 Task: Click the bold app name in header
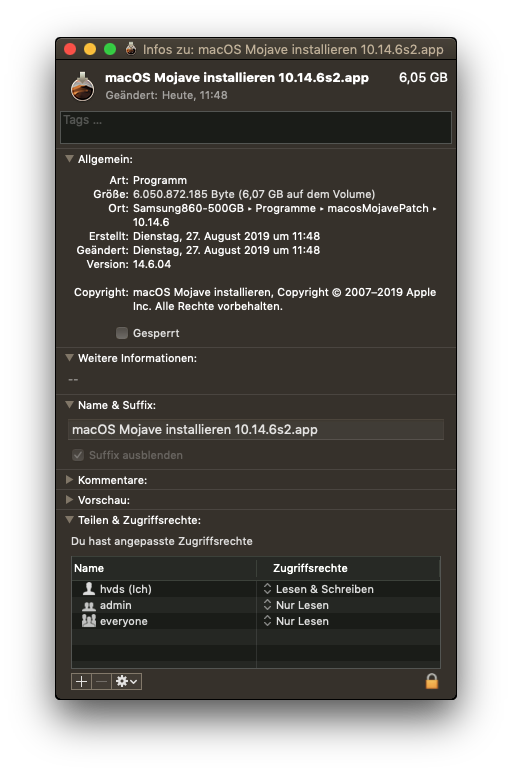(237, 78)
